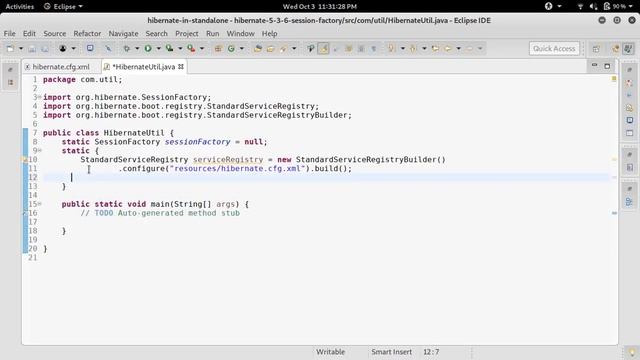This screenshot has width=640, height=360.
Task: Switch to the Java perspective icon
Action: point(628,49)
